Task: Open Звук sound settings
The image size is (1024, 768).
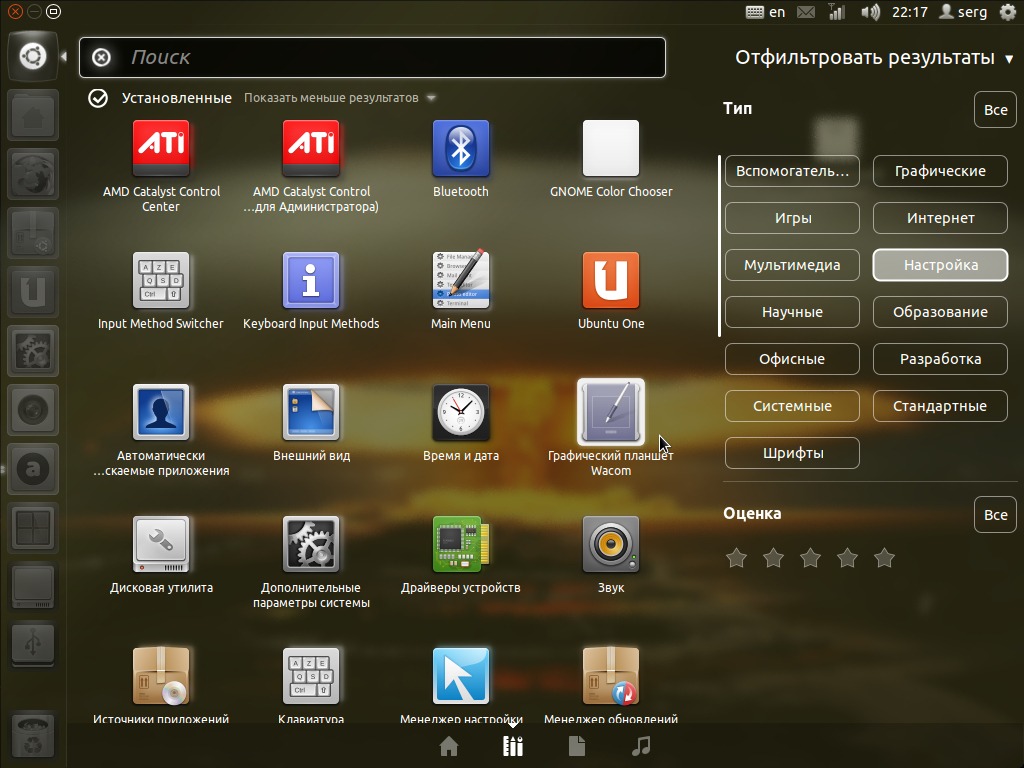Action: [611, 545]
